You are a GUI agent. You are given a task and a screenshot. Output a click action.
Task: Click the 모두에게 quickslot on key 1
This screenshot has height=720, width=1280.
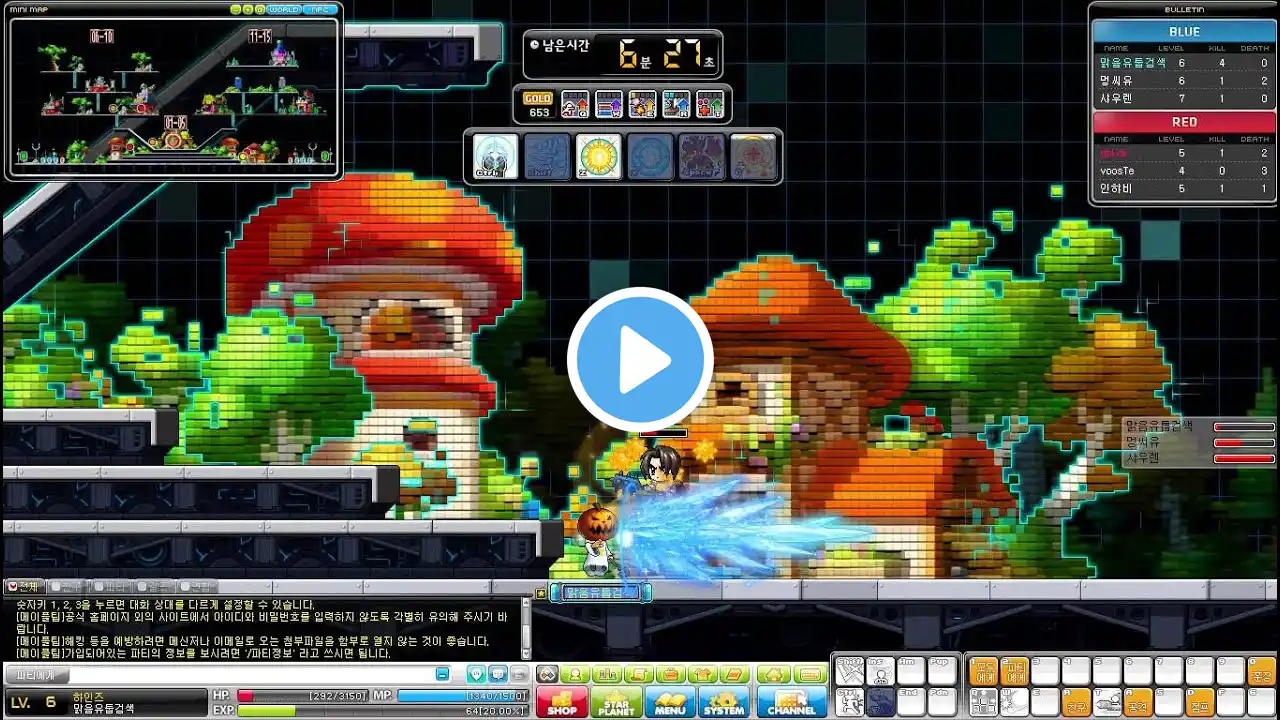tap(982, 671)
